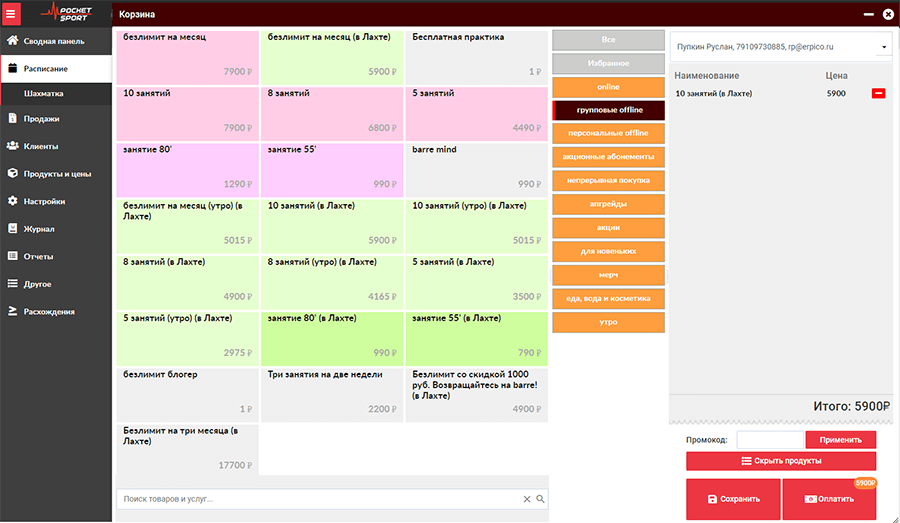Open Продукты и цены section
The width and height of the screenshot is (900, 523).
pyautogui.click(x=56, y=174)
